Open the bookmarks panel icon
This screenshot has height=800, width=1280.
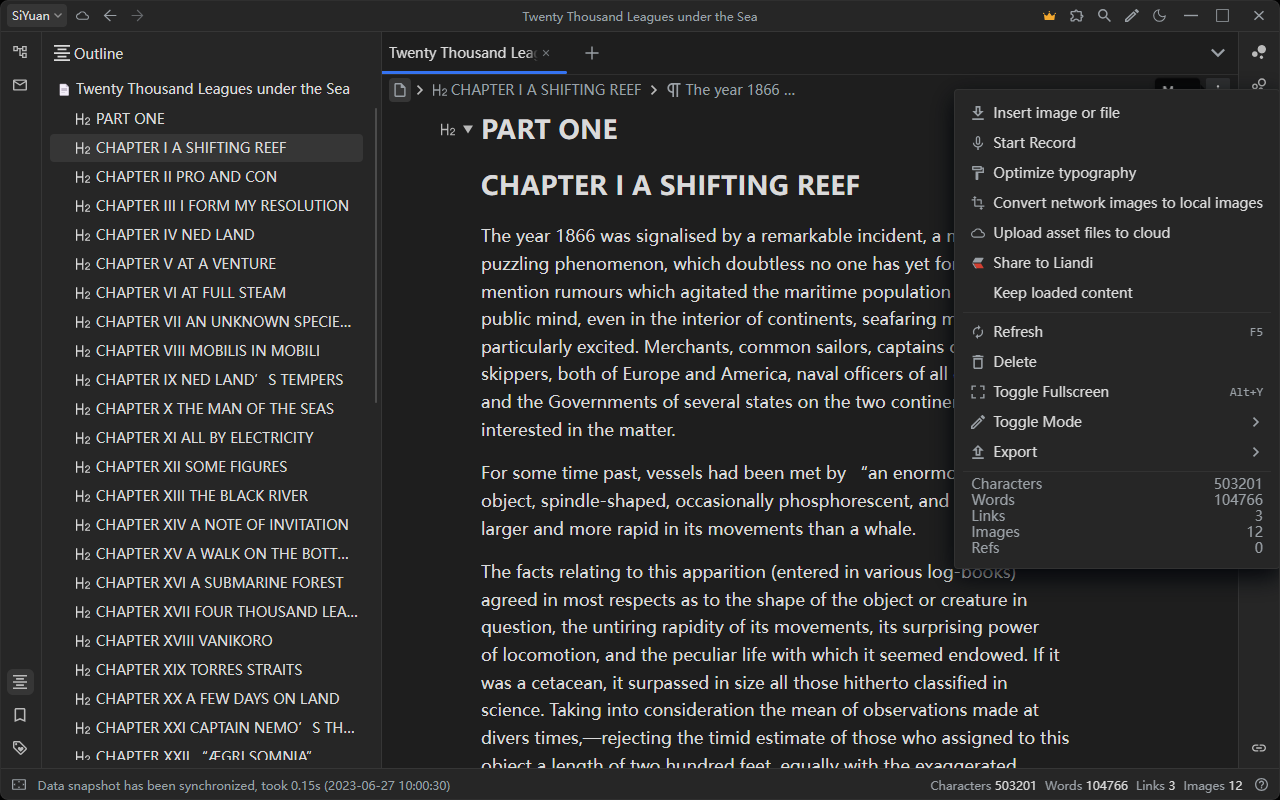click(x=20, y=714)
